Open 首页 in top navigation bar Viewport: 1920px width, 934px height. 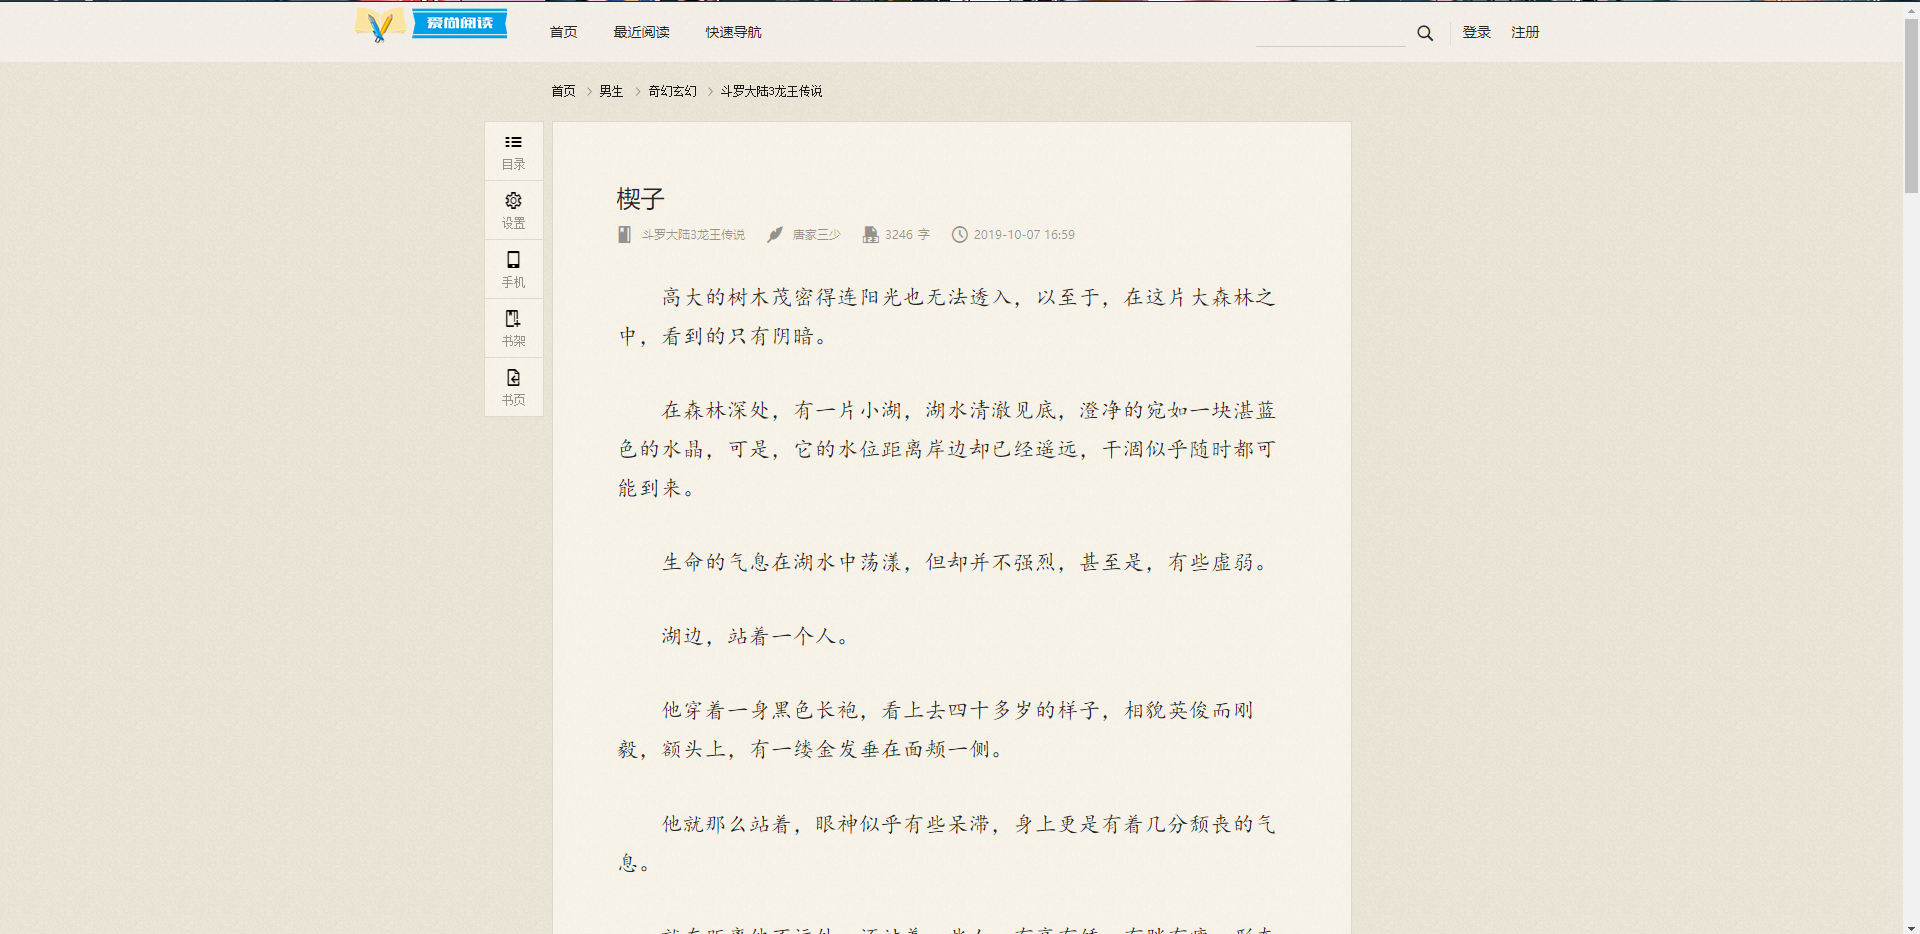click(x=563, y=32)
